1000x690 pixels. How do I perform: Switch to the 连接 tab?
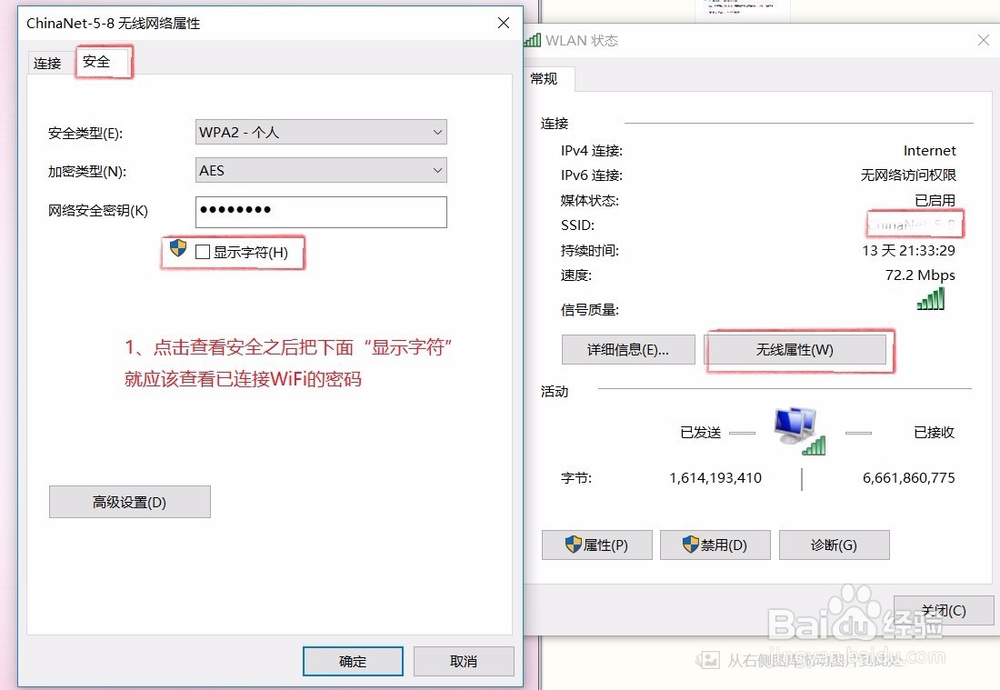tap(47, 63)
